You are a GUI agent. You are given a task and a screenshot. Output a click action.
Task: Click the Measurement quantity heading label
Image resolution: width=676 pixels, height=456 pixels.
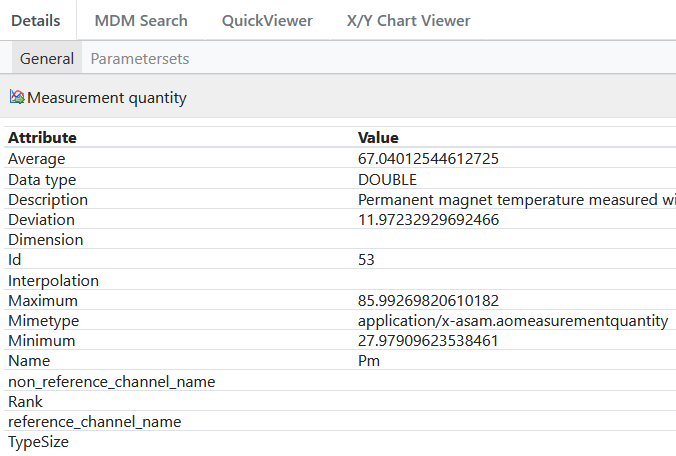106,98
